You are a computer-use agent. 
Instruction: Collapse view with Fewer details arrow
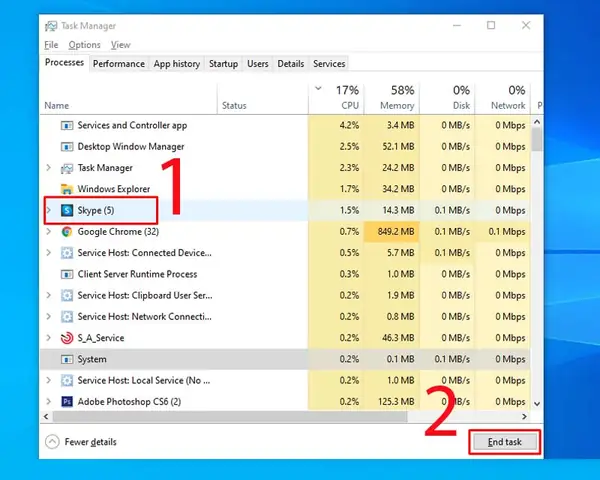52,442
